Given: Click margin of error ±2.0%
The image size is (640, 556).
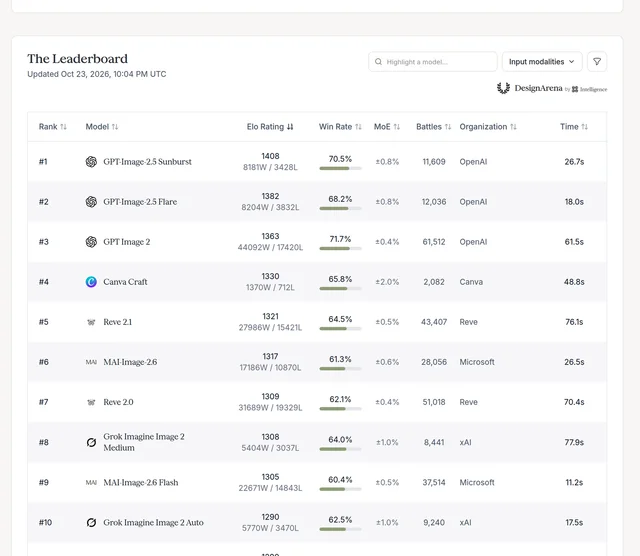Looking at the screenshot, I should click(387, 282).
